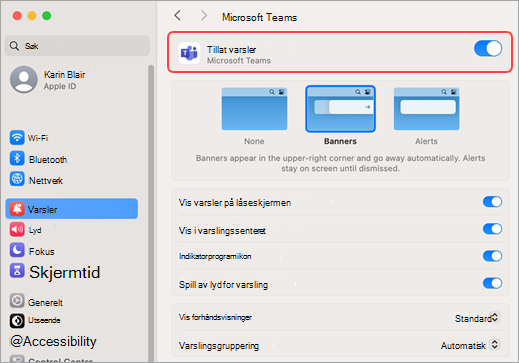This screenshot has height=363, width=519.
Task: Click the Nettverk globe icon
Action: pos(17,179)
